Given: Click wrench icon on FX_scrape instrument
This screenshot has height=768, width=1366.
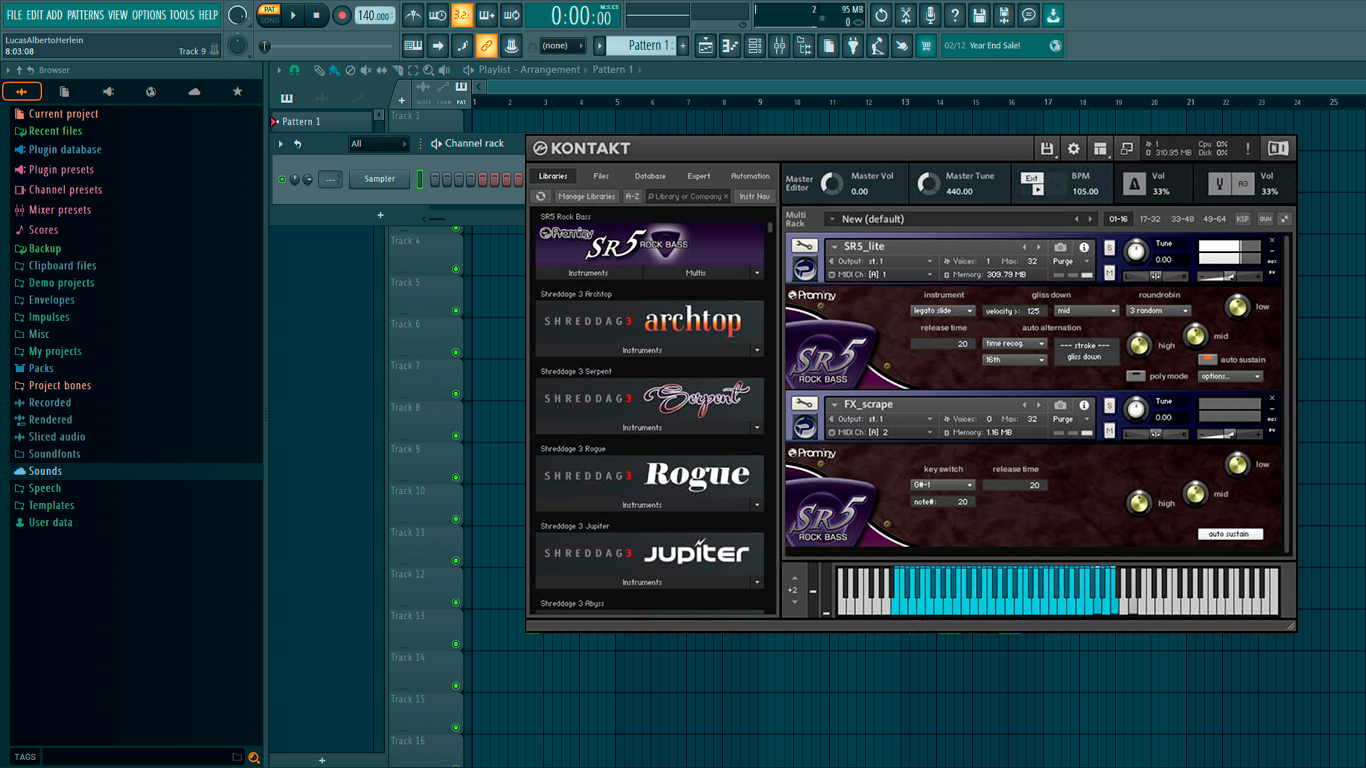Looking at the screenshot, I should (x=804, y=404).
